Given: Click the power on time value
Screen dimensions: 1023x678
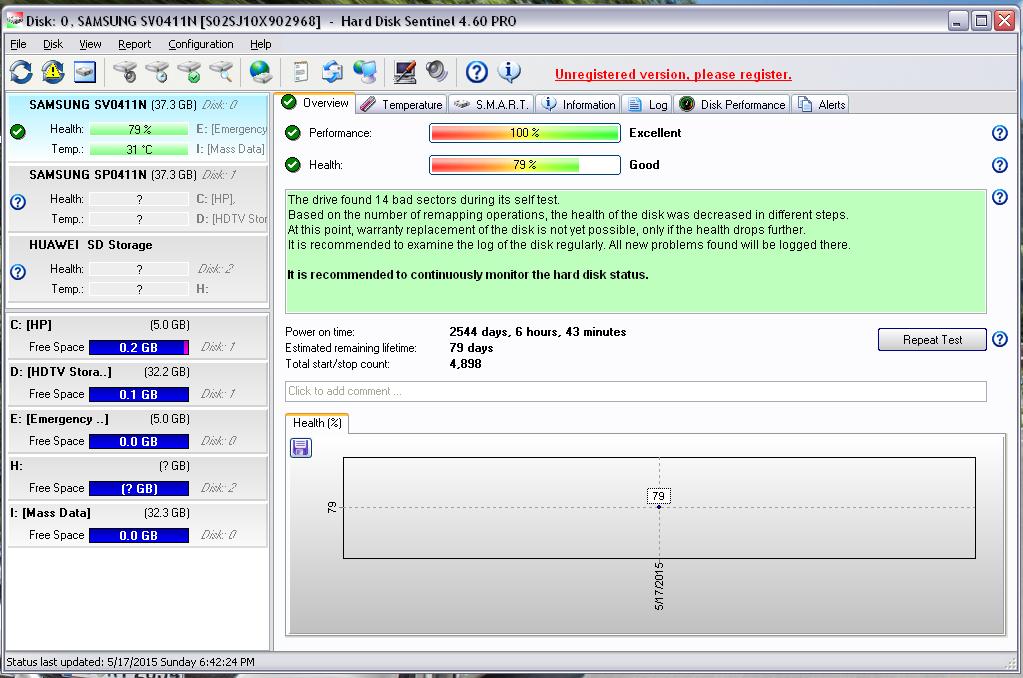Looking at the screenshot, I should click(x=538, y=331).
